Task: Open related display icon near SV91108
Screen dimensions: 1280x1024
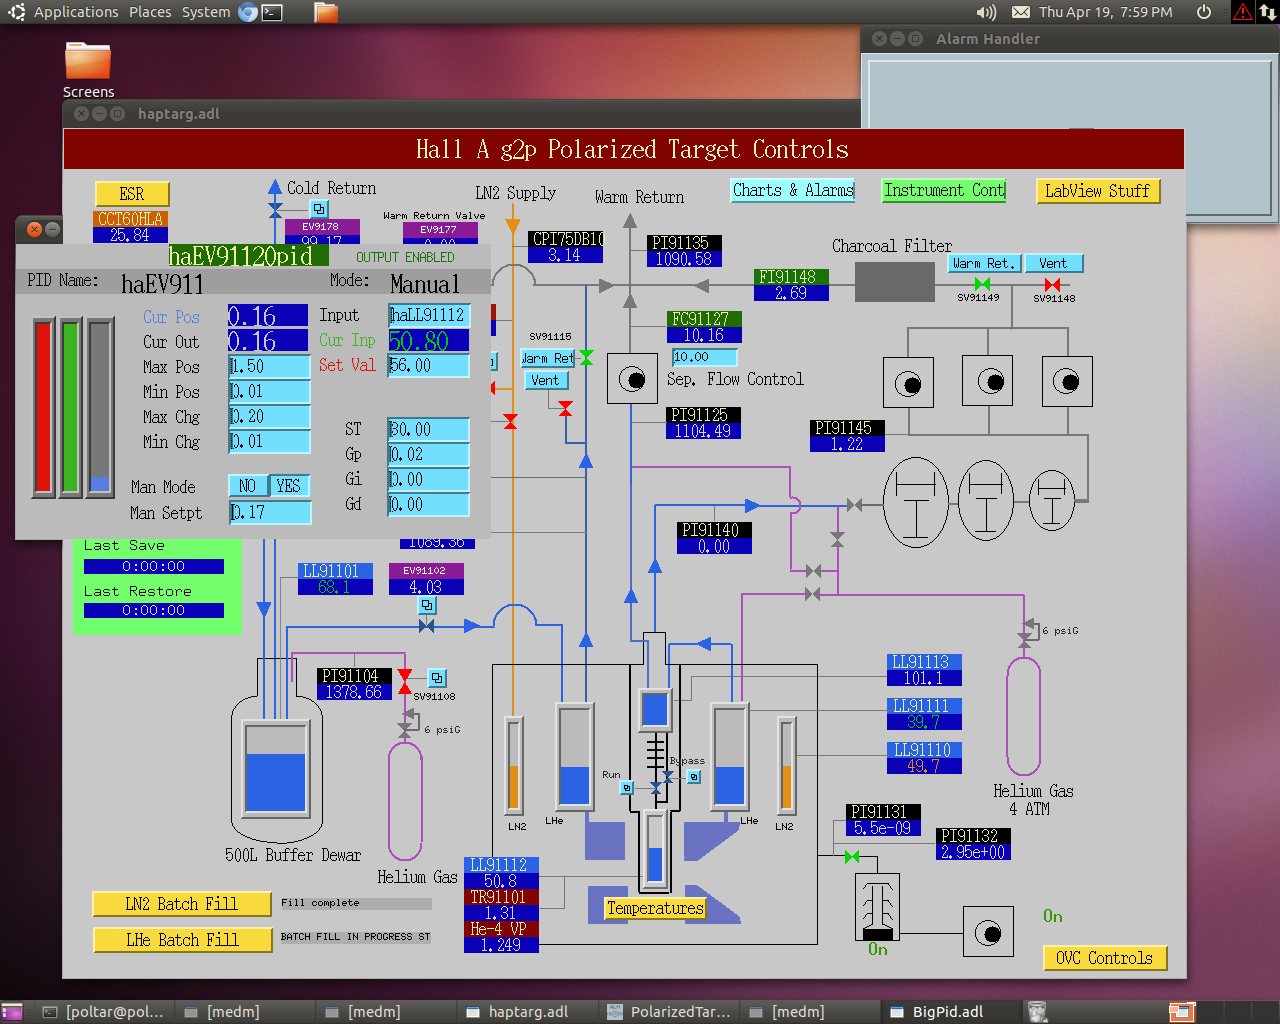Action: pyautogui.click(x=437, y=678)
